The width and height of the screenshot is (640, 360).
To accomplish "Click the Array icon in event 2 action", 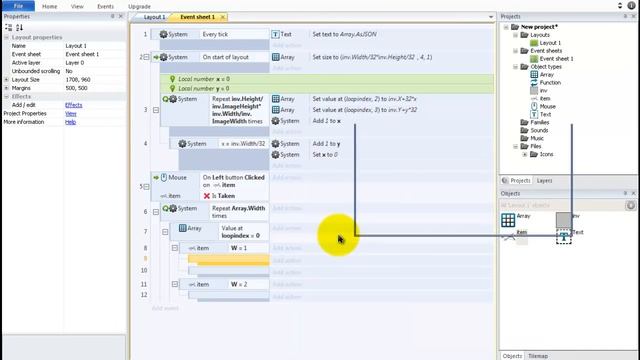I will (x=276, y=57).
